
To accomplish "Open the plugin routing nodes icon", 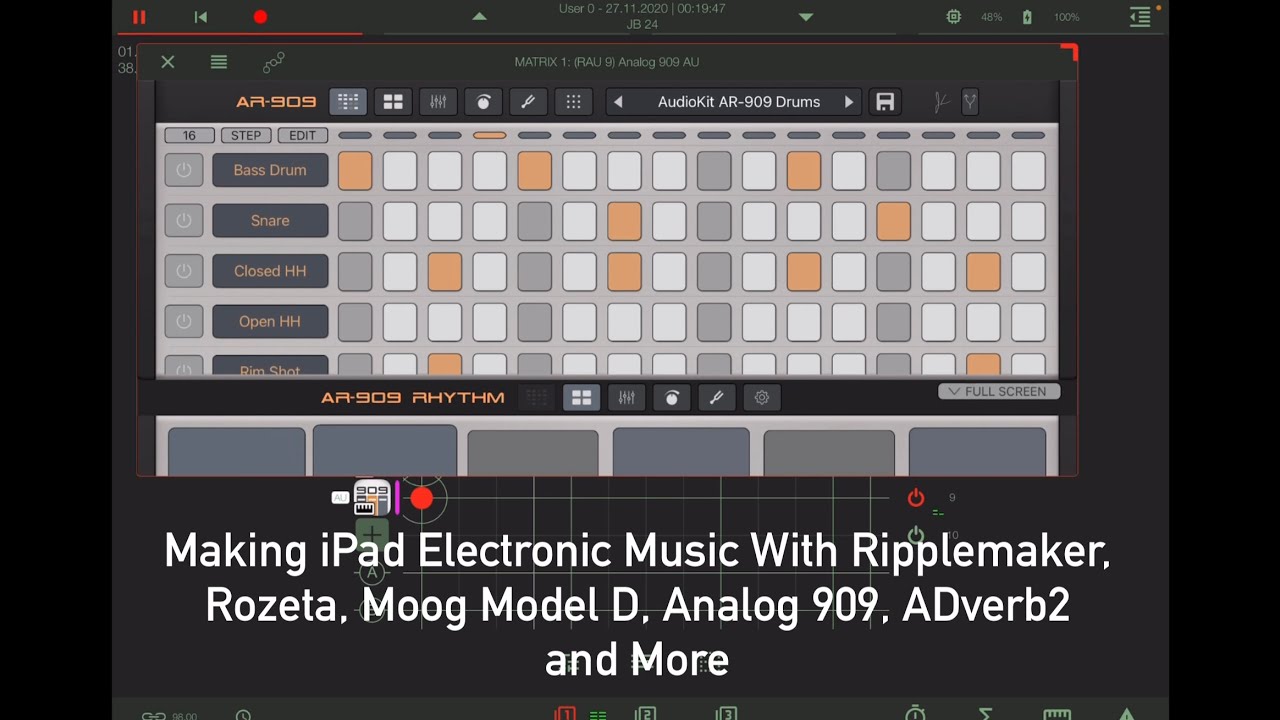I will (x=273, y=62).
